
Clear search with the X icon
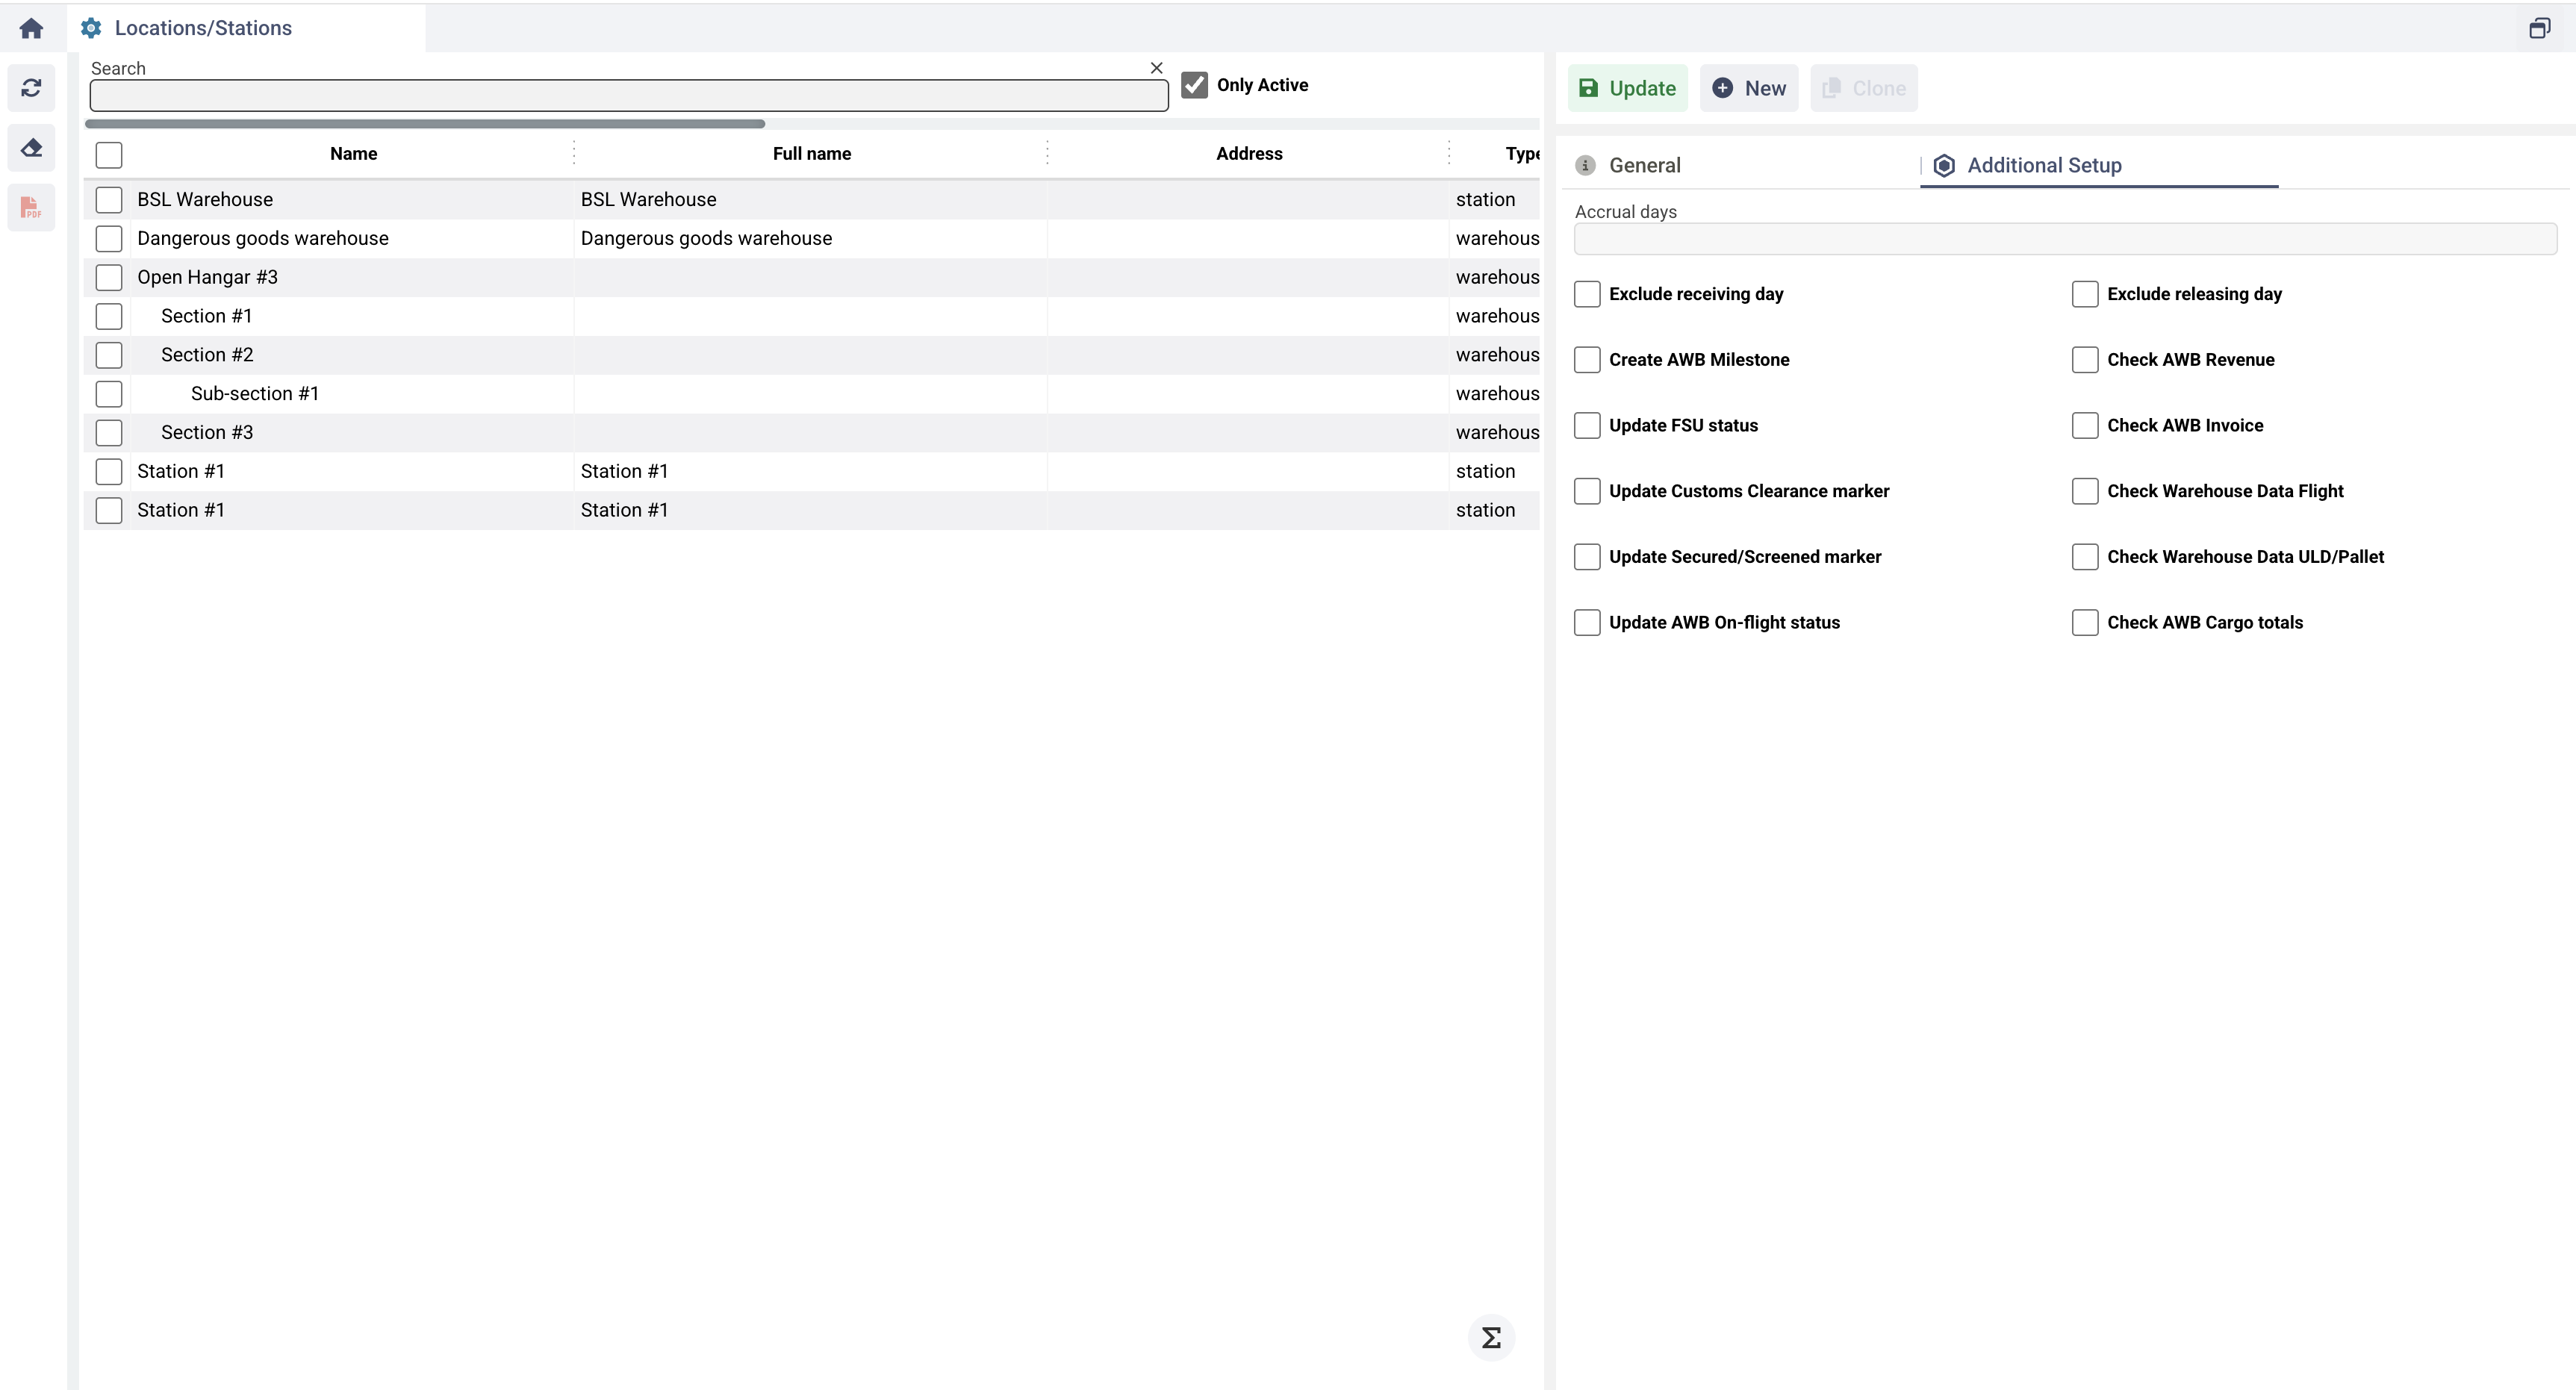1156,68
